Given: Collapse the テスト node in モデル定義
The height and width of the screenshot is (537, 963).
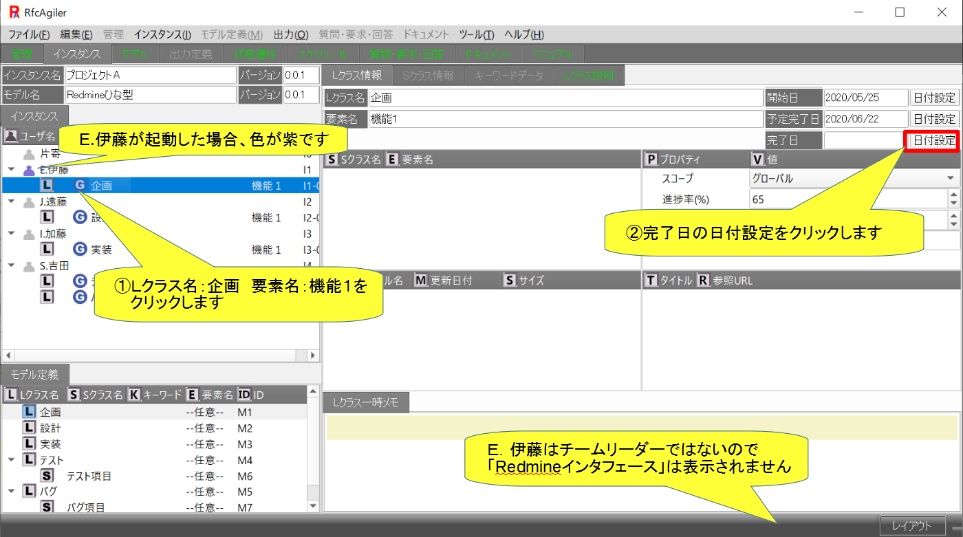Looking at the screenshot, I should coord(11,460).
